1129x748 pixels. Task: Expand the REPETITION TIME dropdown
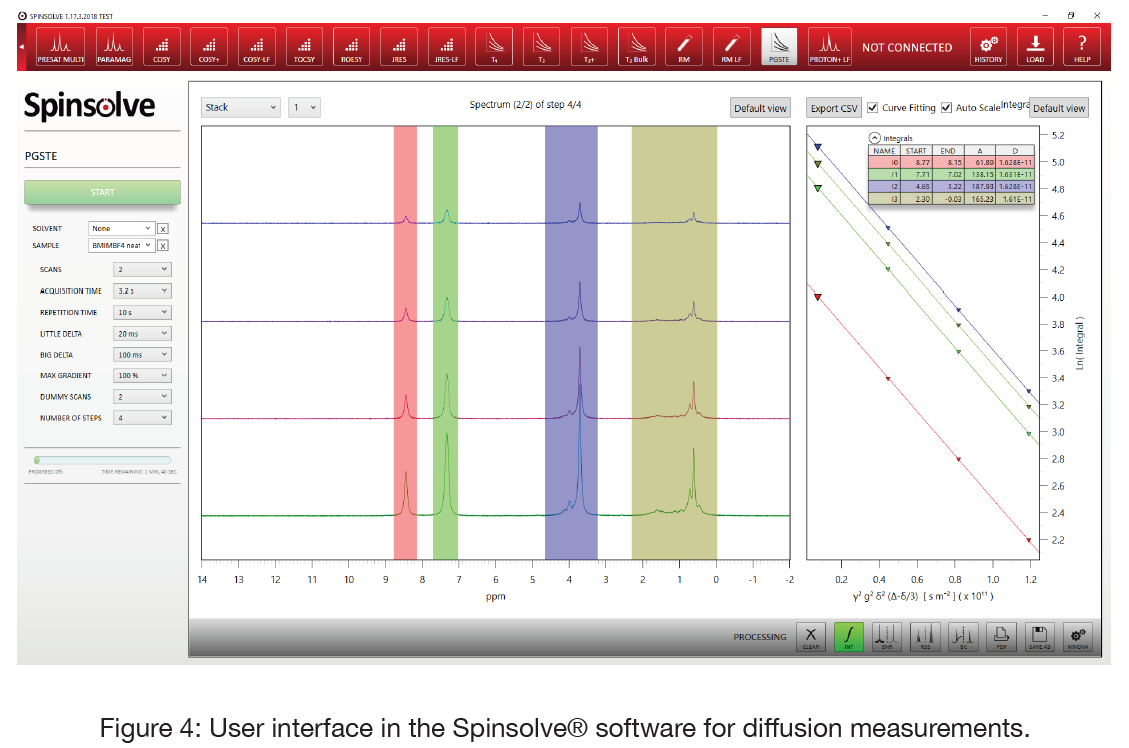[142, 312]
